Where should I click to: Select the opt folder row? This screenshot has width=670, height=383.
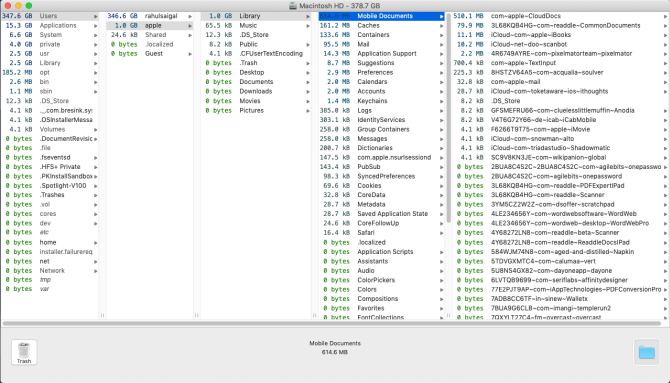pos(50,72)
